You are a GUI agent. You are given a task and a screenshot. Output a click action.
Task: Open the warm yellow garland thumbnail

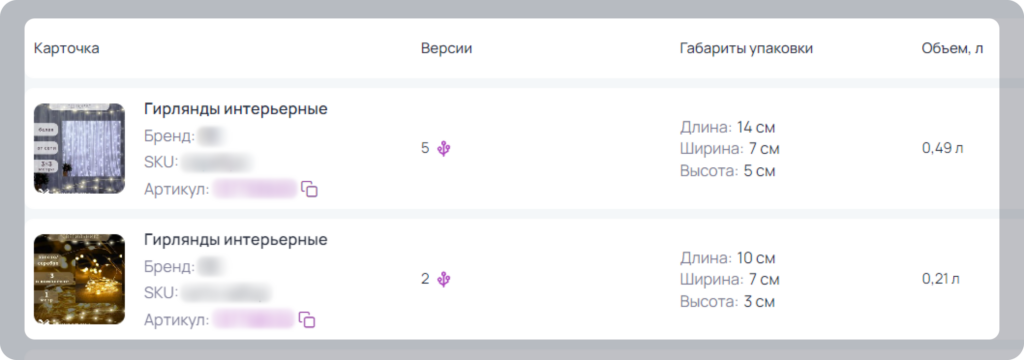coord(80,279)
